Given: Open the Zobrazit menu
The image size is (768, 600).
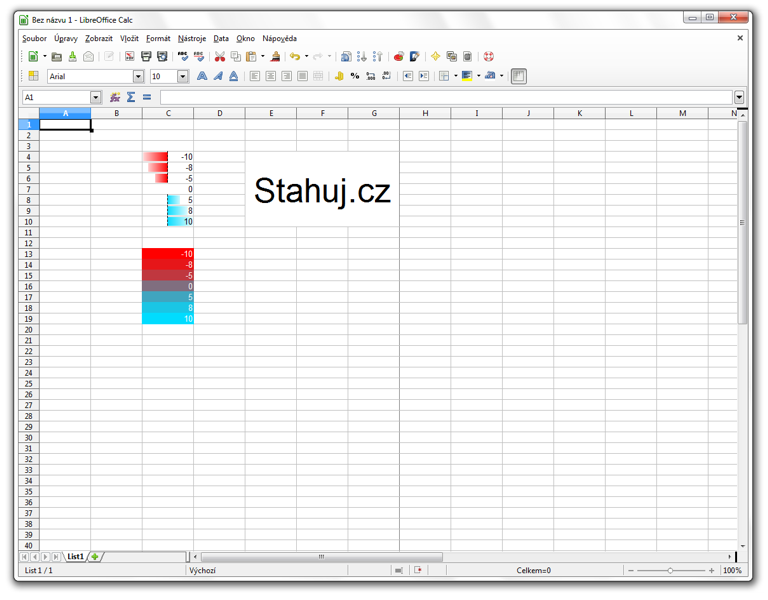Looking at the screenshot, I should 98,38.
